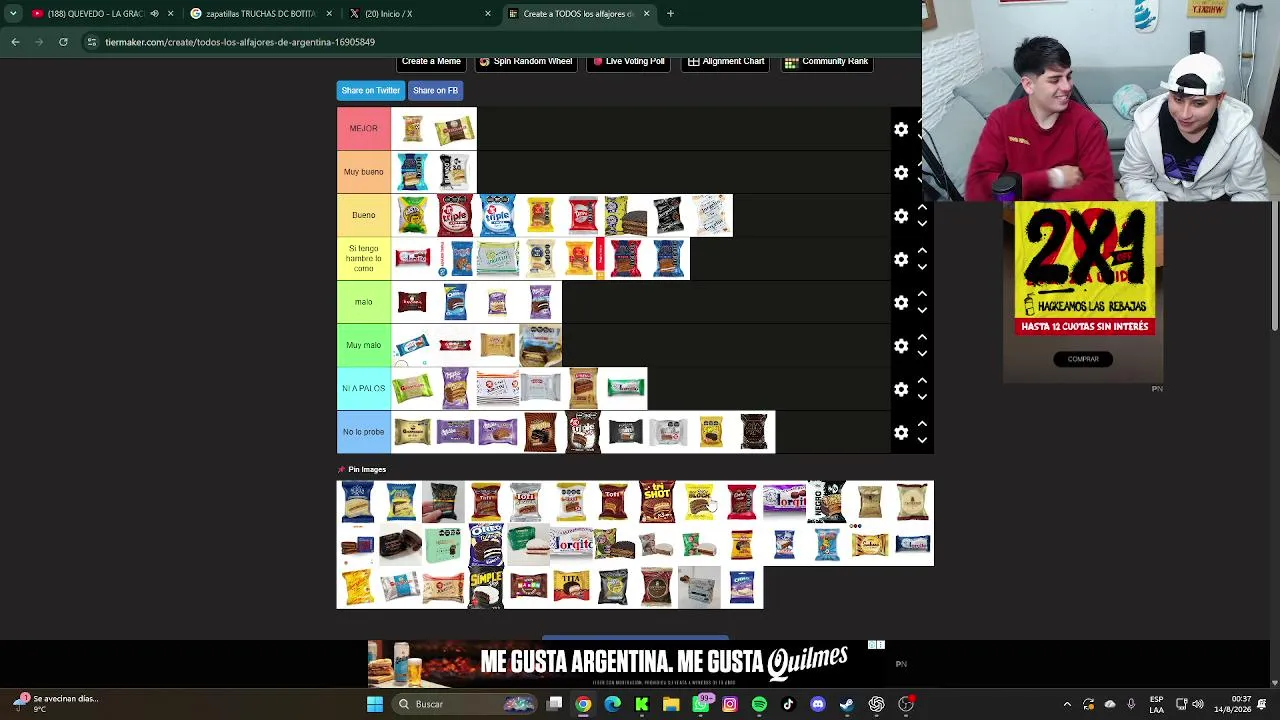Image resolution: width=1280 pixels, height=720 pixels.
Task: Open the Quilmes banner advertisement
Action: click(626, 663)
